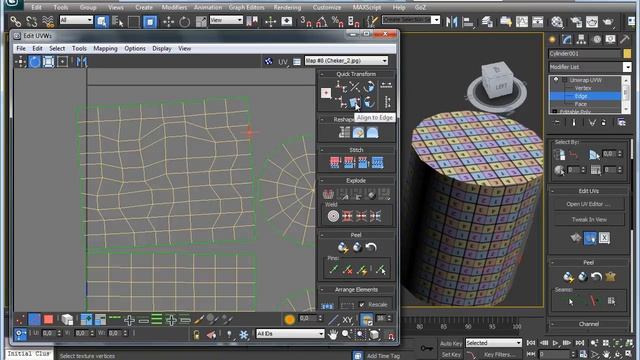
Task: Open the Modify panel tab icon
Action: 567,39
